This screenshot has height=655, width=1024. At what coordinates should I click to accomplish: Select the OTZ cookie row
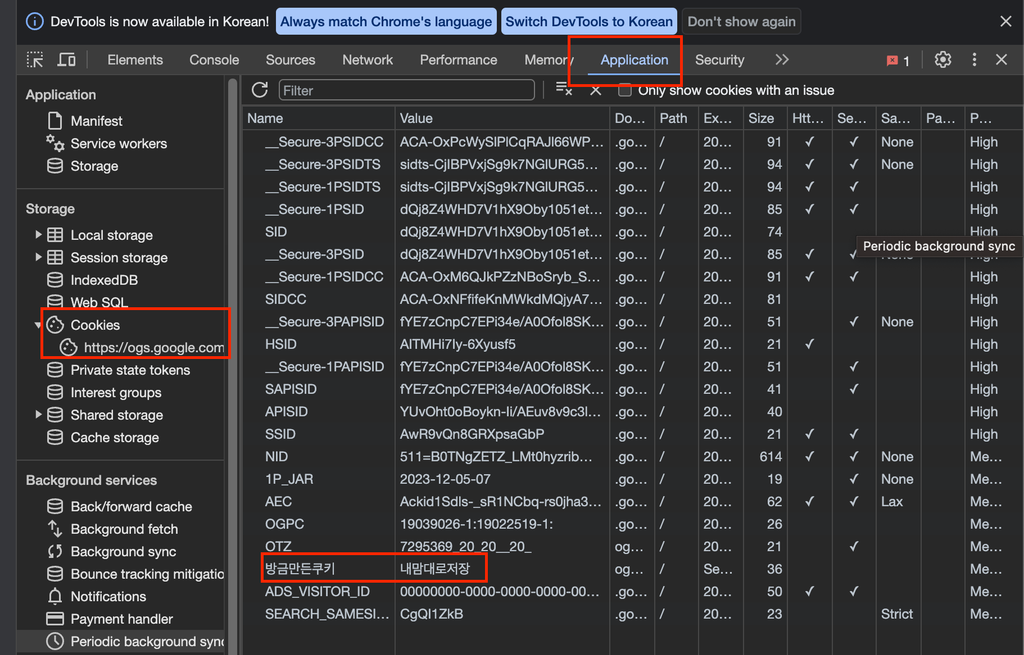(632, 547)
